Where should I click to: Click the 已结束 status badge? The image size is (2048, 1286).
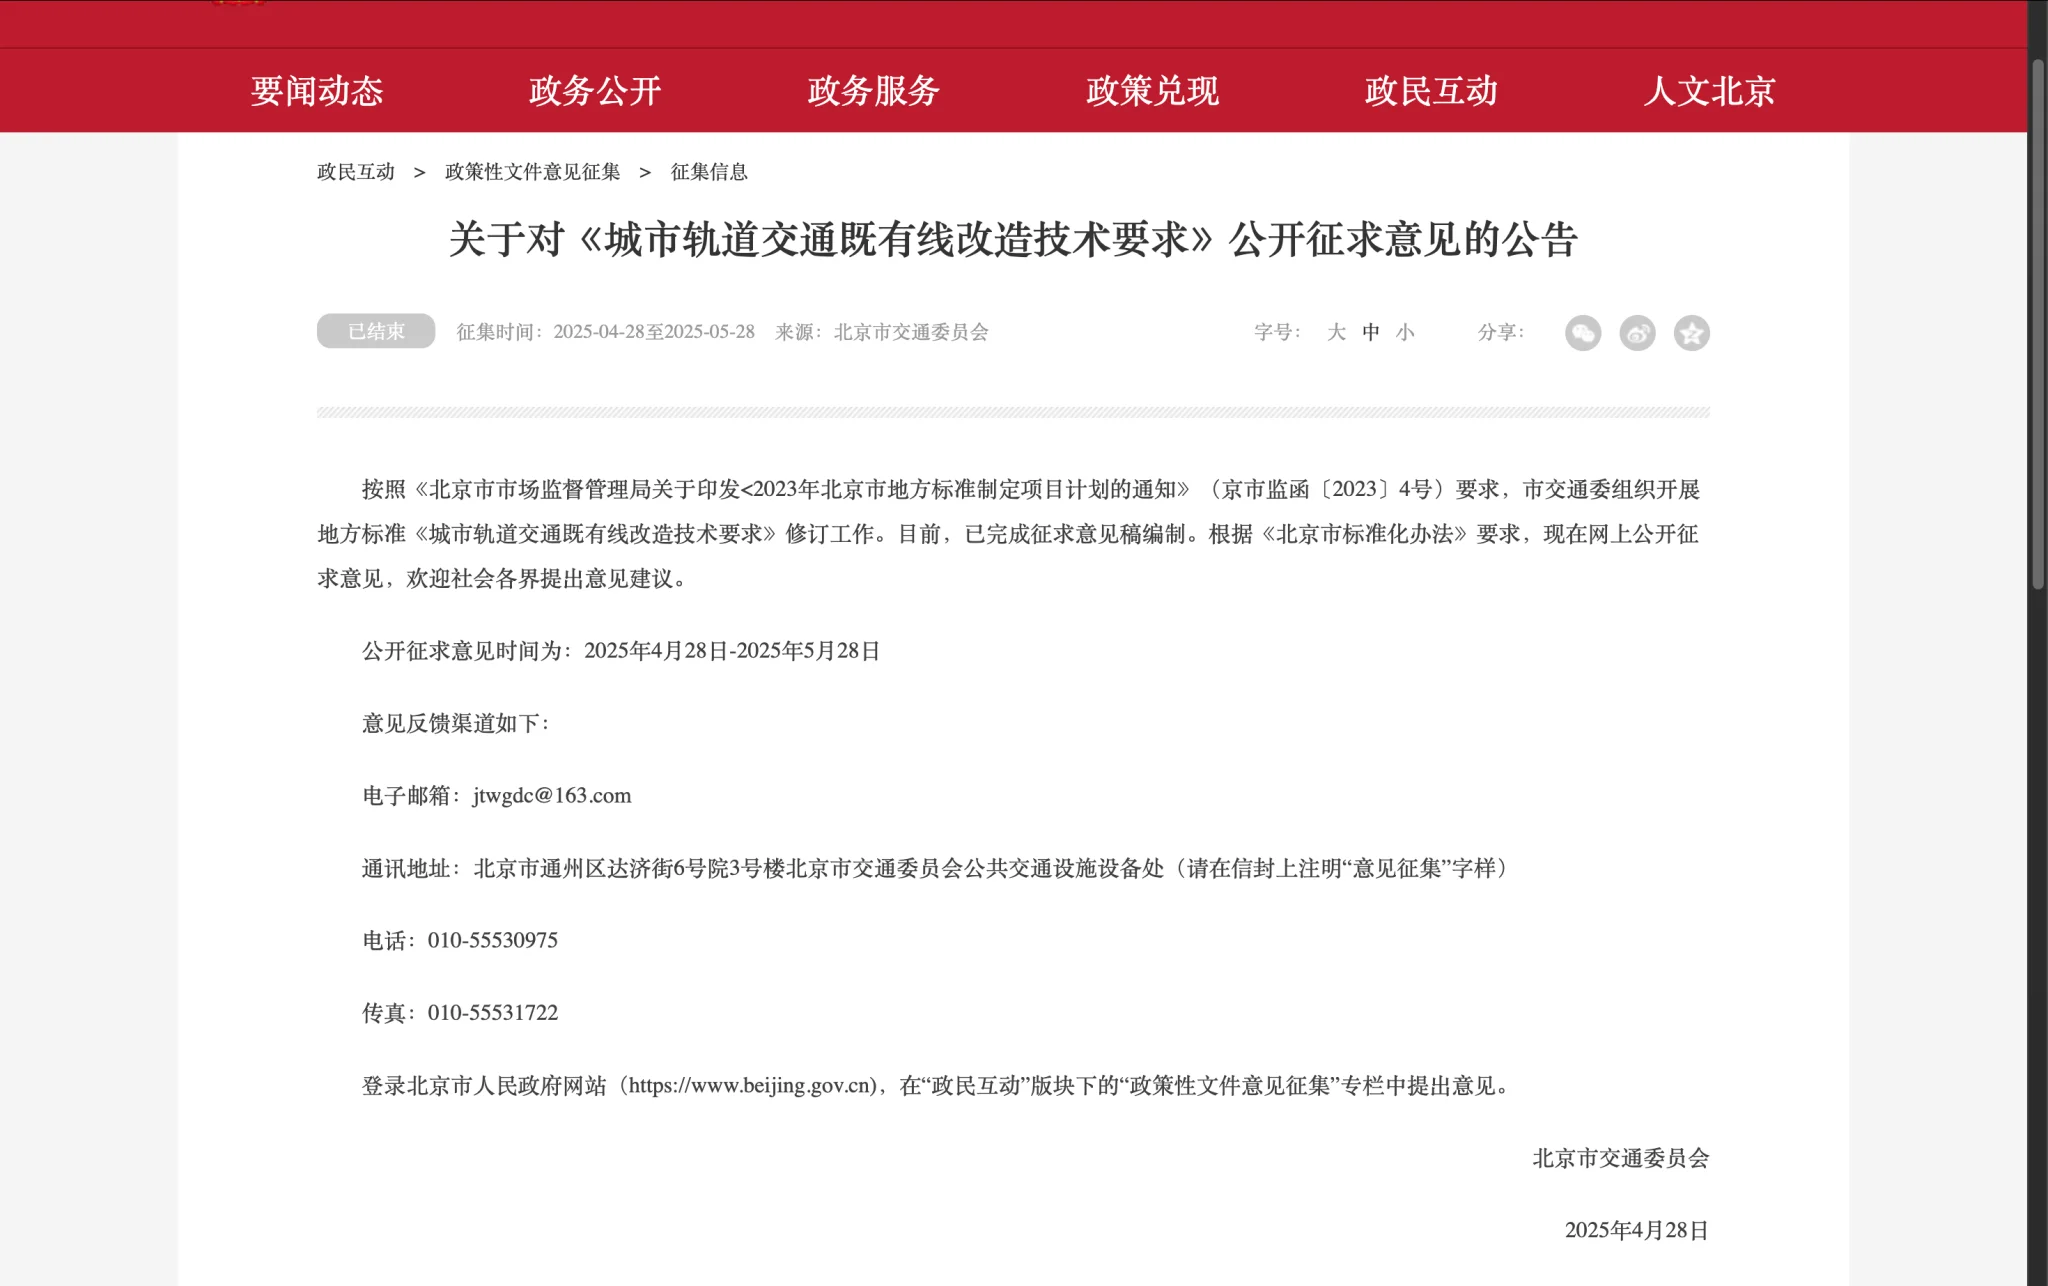[375, 331]
